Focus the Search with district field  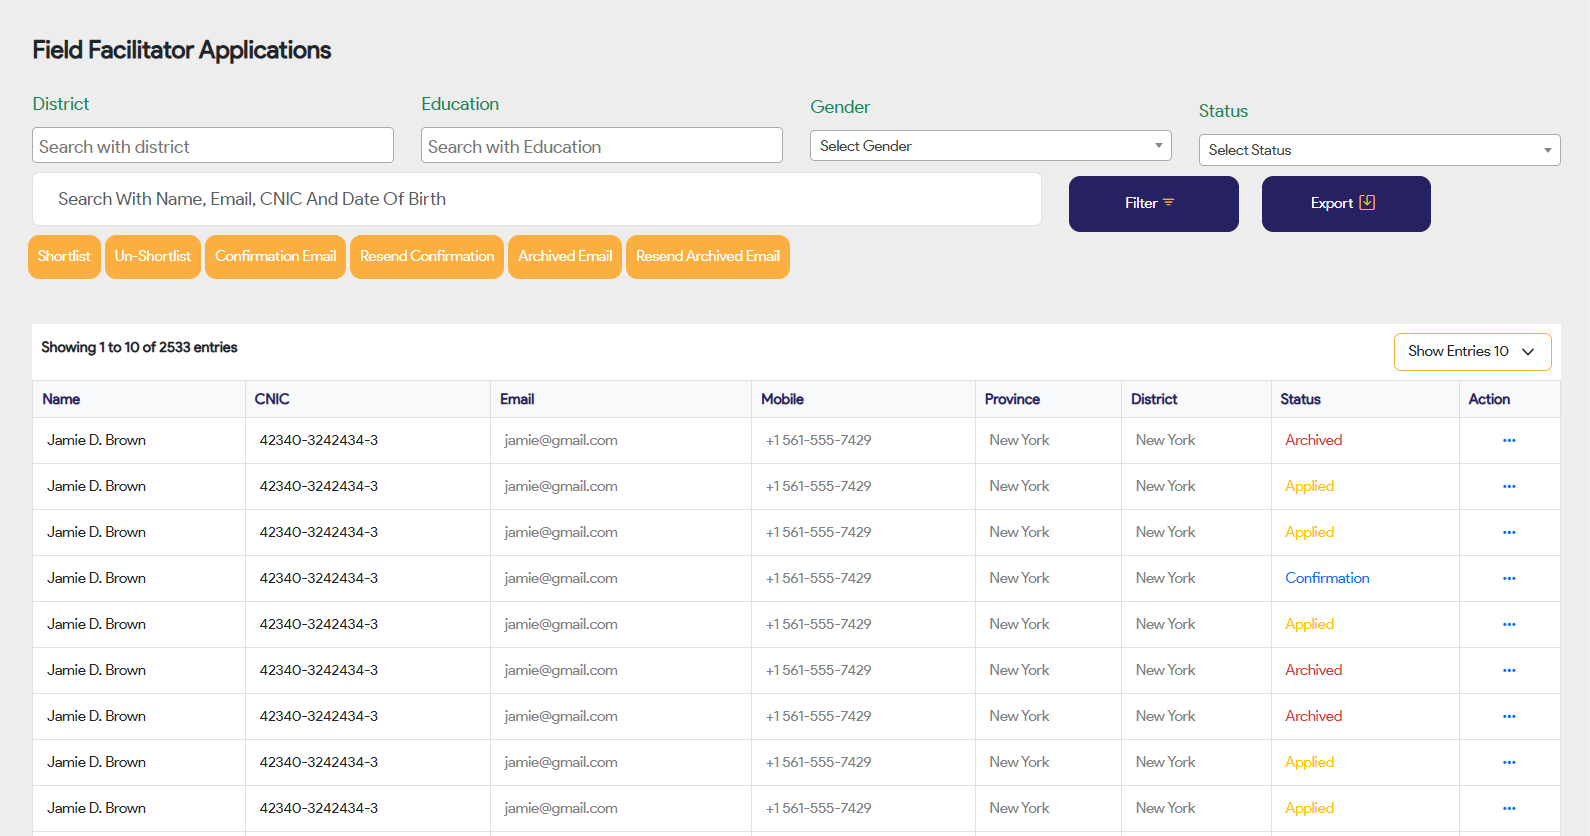(213, 146)
